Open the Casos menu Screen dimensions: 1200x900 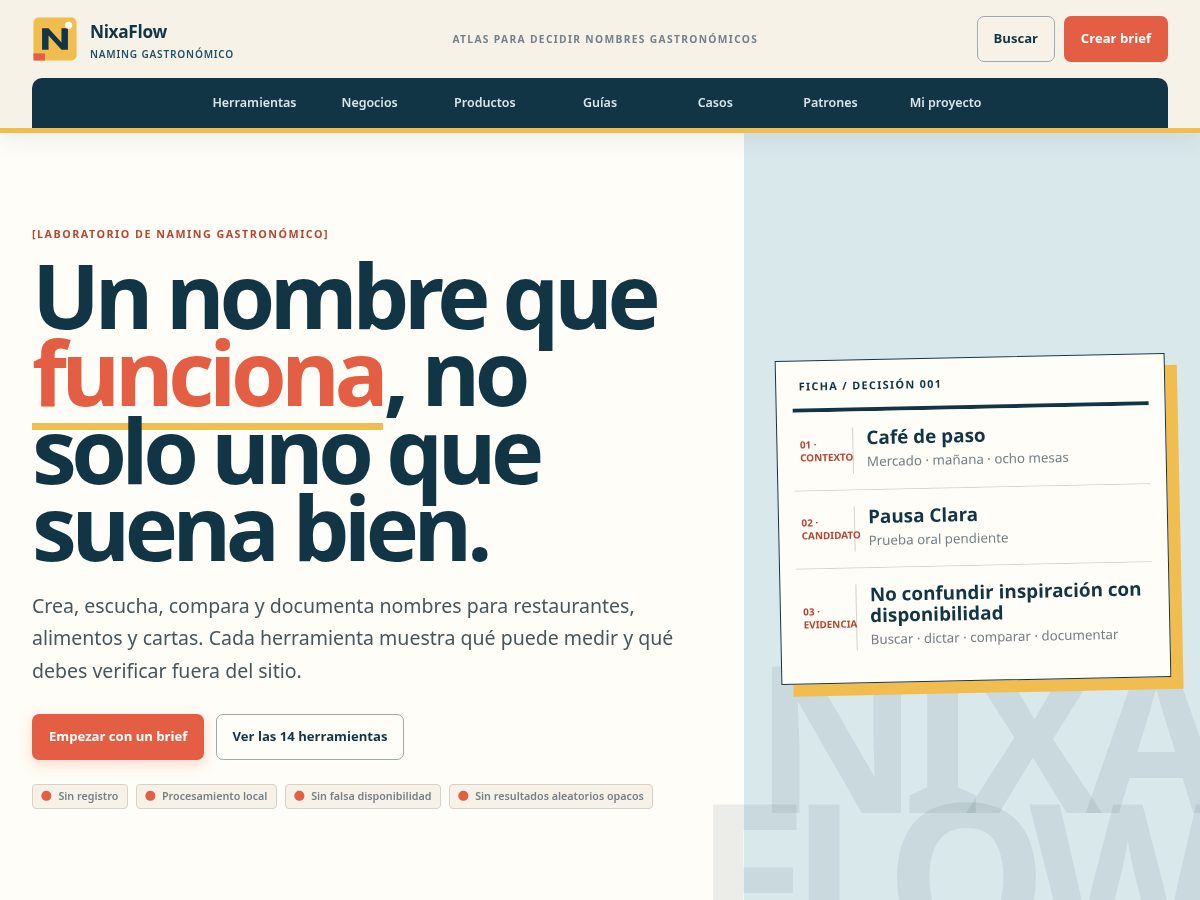[715, 103]
